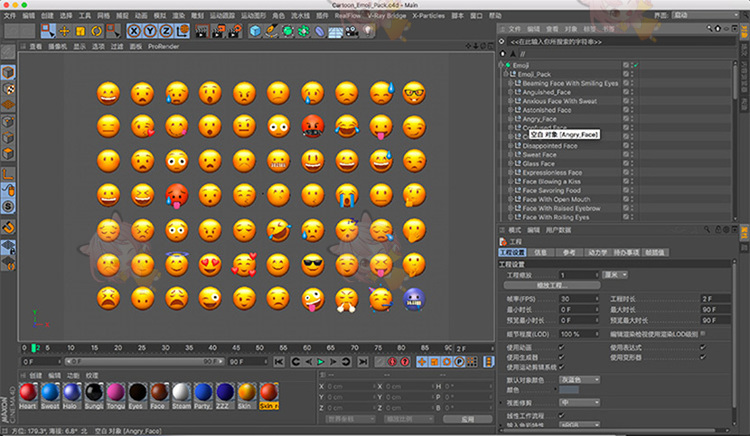The image size is (750, 436).
Task: Open the 编辑 menu in main menu bar
Action: (28, 16)
